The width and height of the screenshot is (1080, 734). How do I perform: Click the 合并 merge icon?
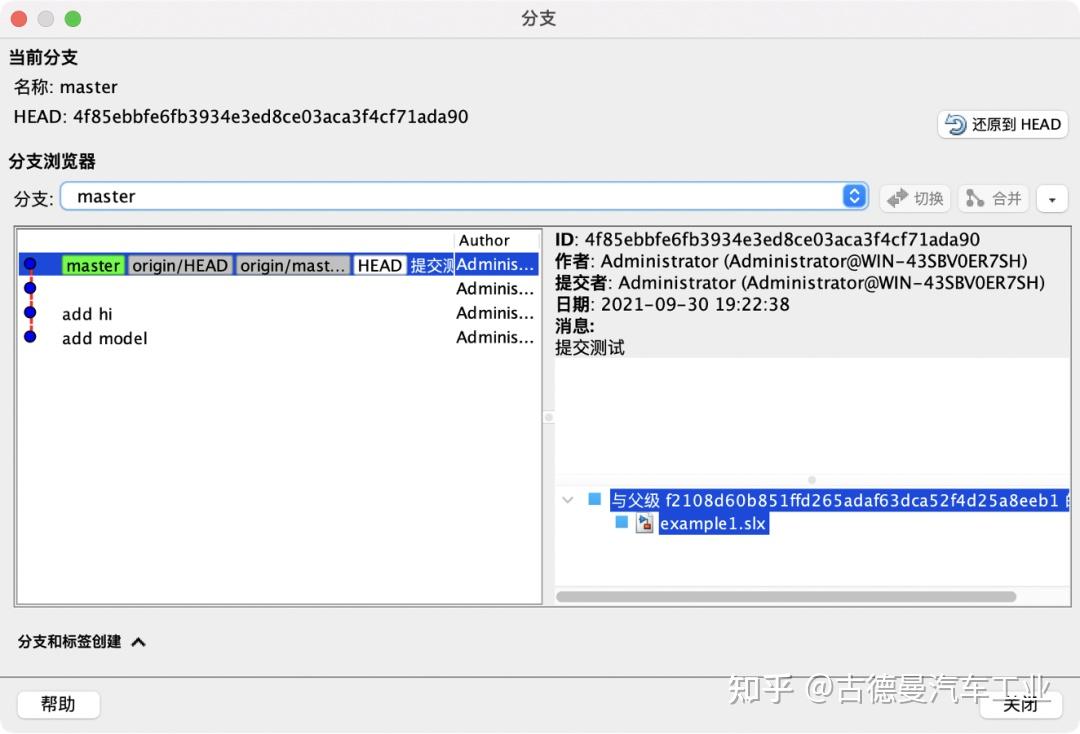[977, 198]
